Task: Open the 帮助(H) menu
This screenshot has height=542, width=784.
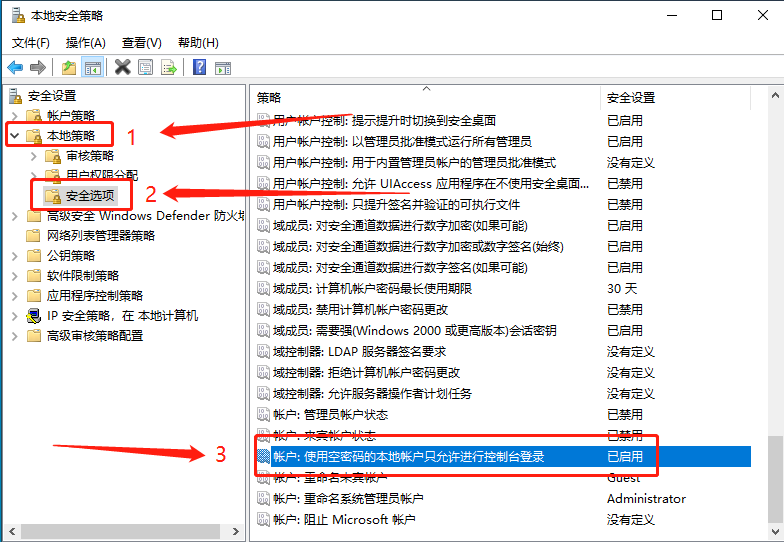Action: [x=198, y=43]
